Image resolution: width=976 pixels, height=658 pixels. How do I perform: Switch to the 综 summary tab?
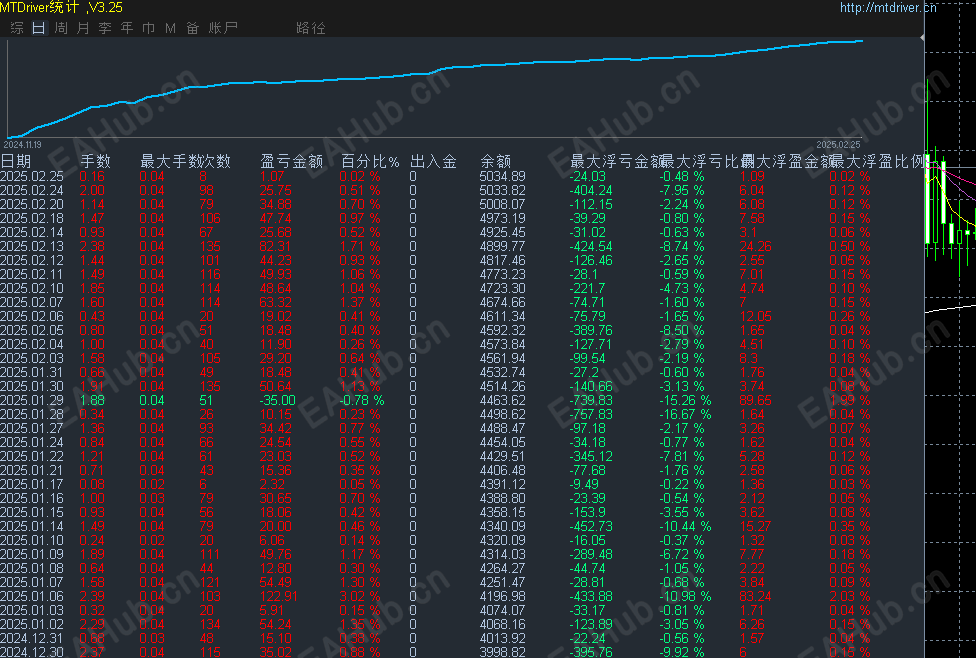tap(17, 28)
